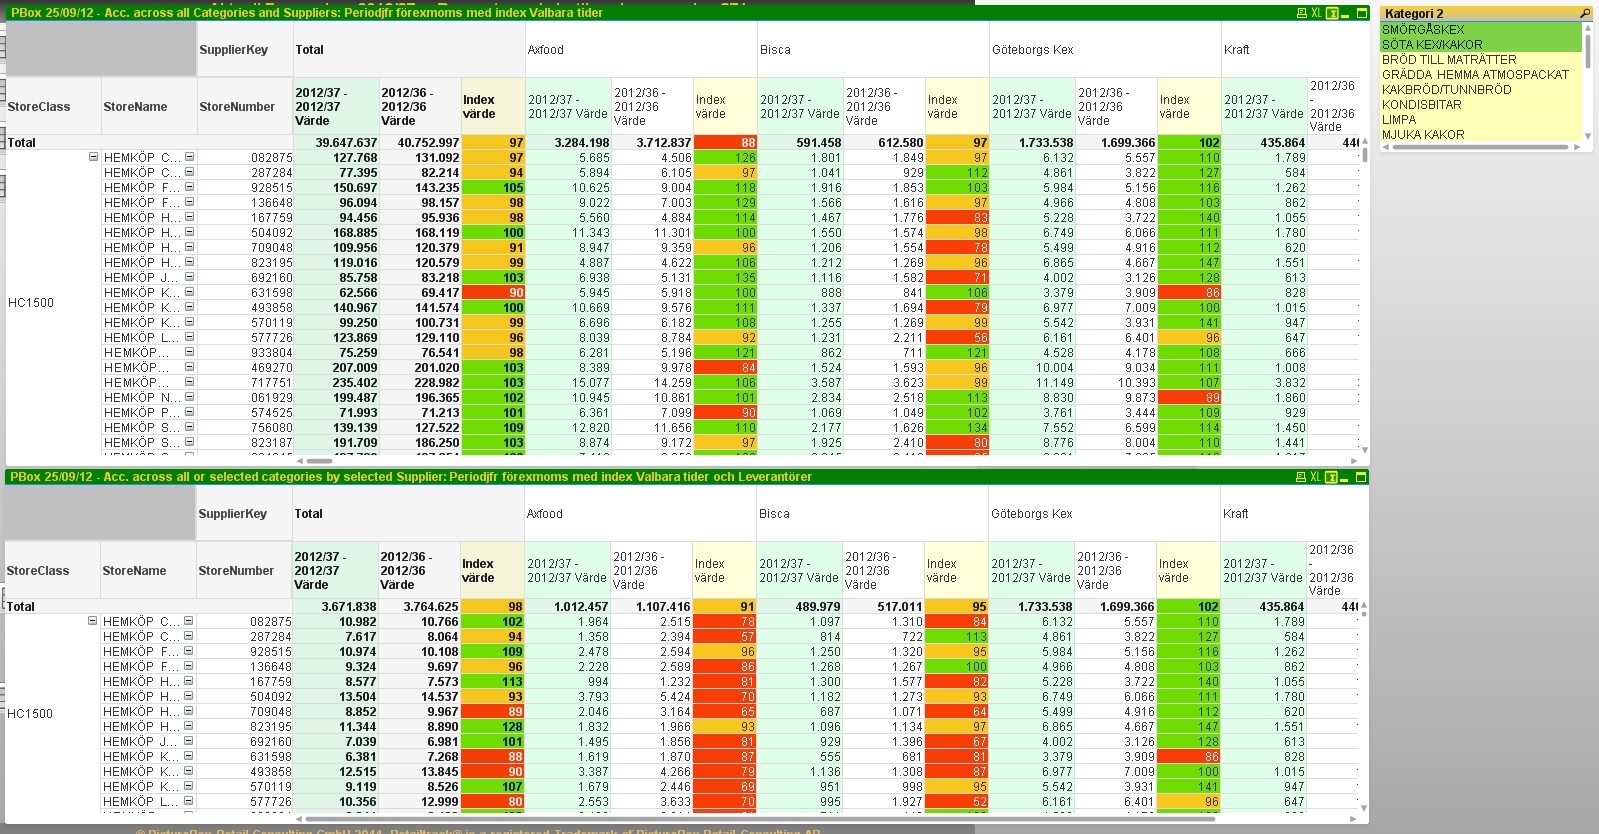Collapse HC1500 StoreClass group in top table

[x=93, y=157]
